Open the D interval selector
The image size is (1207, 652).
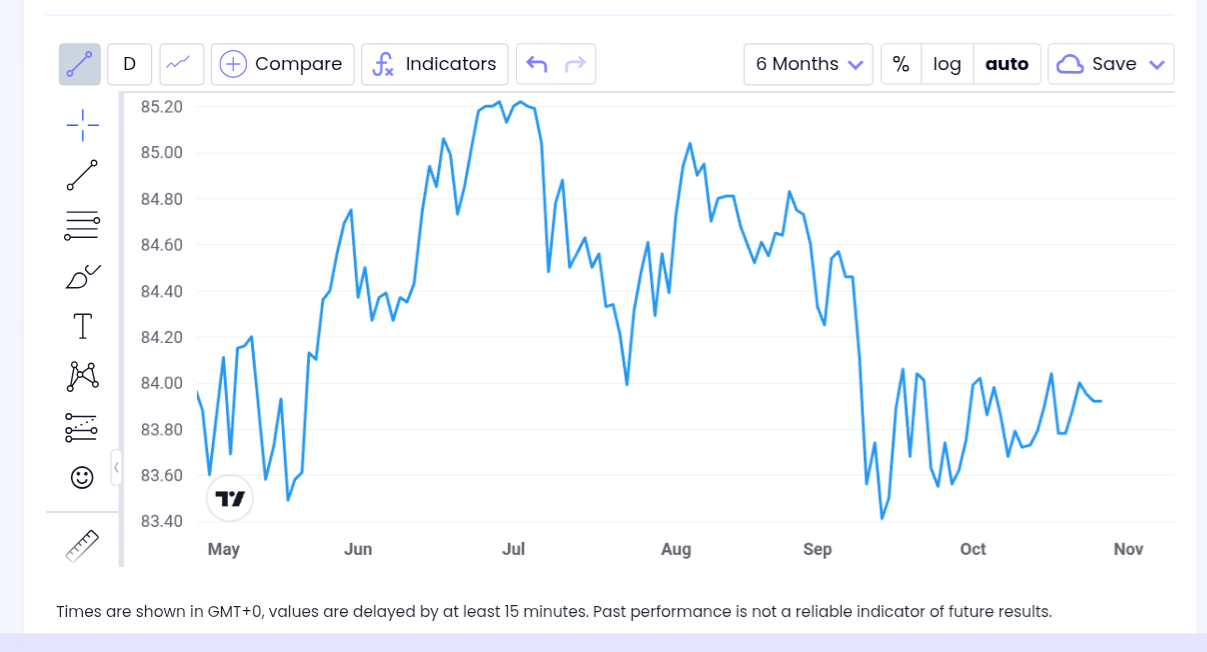[x=129, y=64]
